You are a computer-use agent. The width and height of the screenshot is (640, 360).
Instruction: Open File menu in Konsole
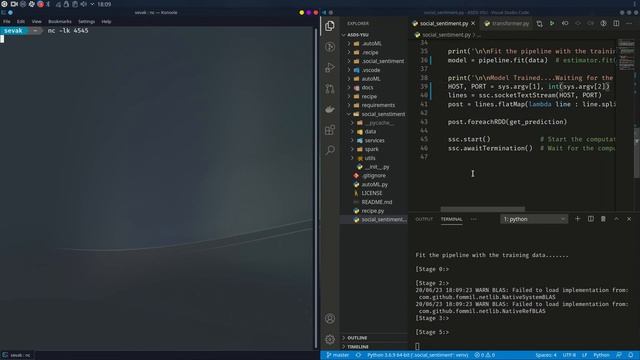click(7, 21)
